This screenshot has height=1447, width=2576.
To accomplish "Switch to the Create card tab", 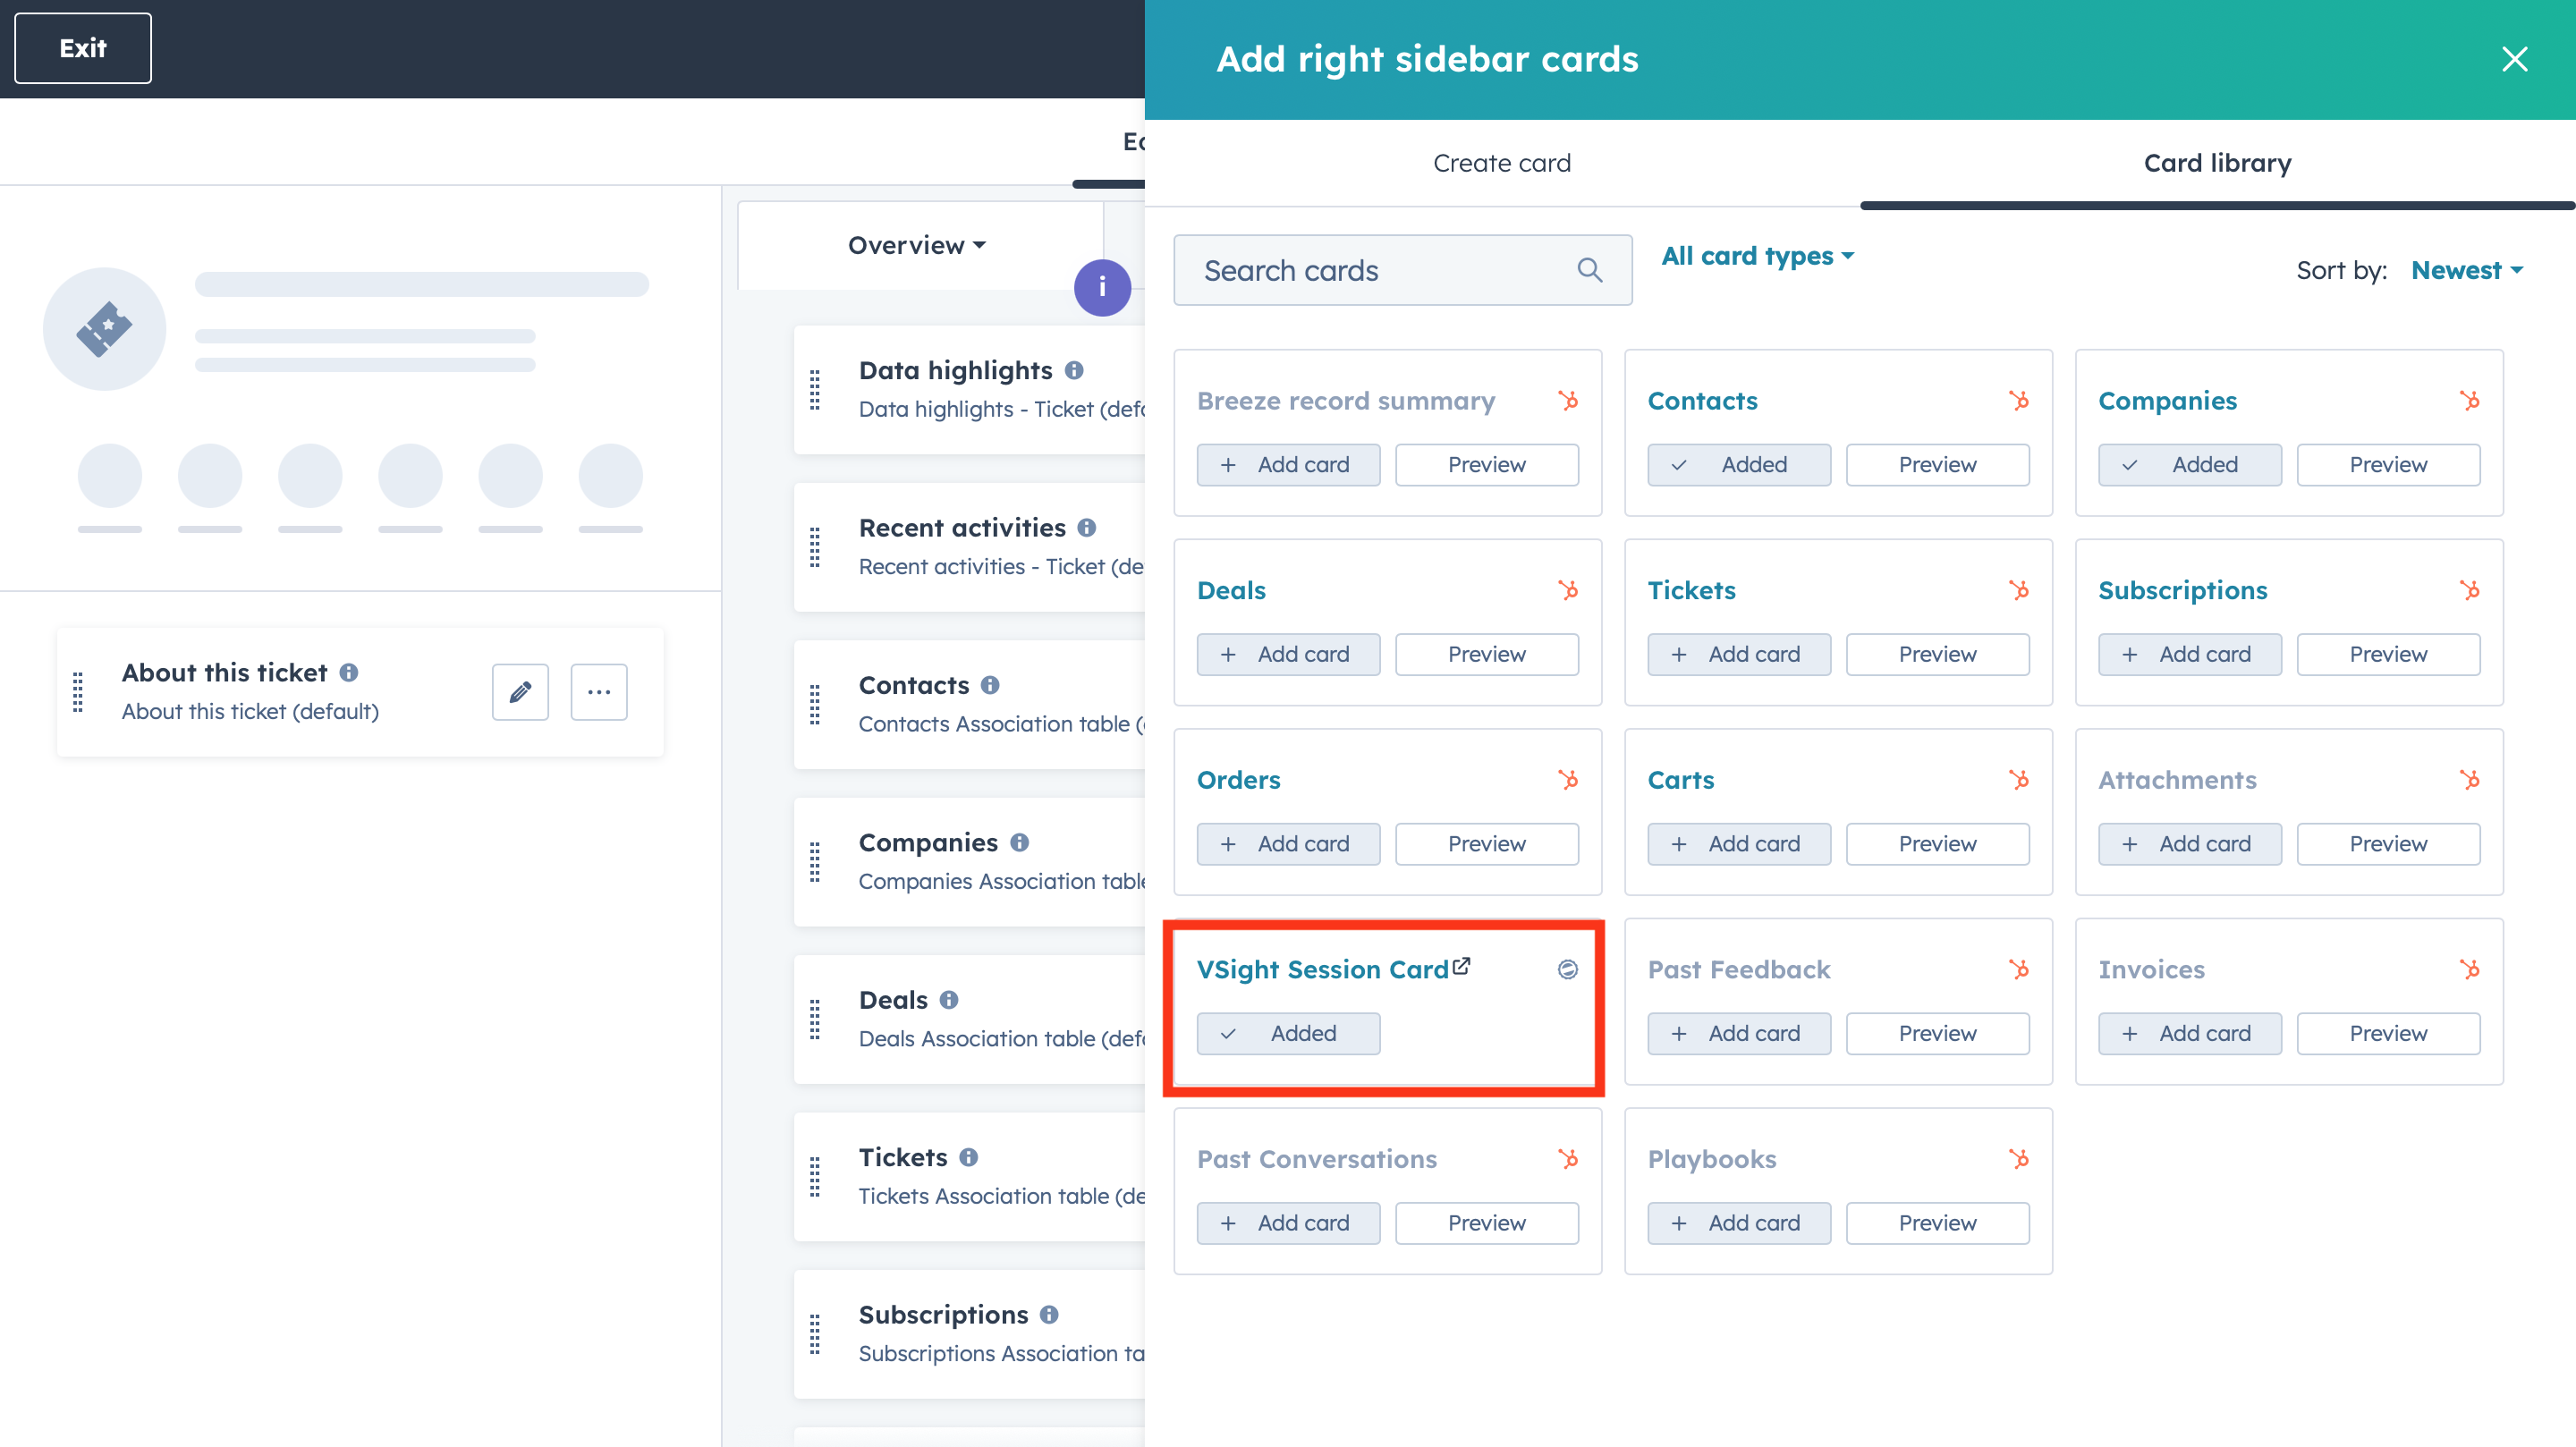I will [1502, 163].
